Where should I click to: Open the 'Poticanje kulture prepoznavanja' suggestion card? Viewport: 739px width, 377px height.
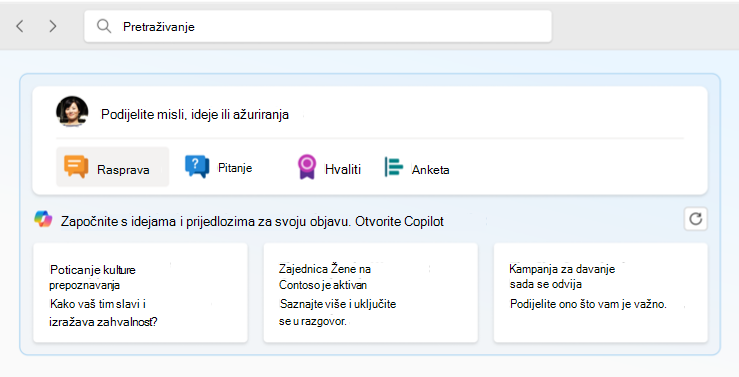[140, 293]
